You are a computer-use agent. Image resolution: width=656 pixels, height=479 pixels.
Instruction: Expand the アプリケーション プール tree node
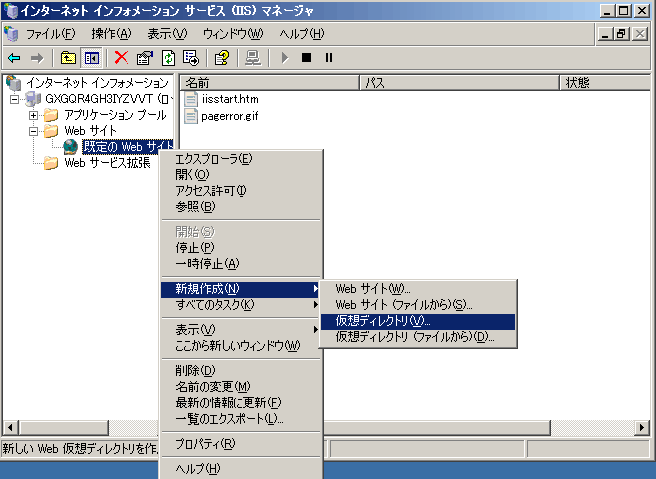[x=34, y=115]
